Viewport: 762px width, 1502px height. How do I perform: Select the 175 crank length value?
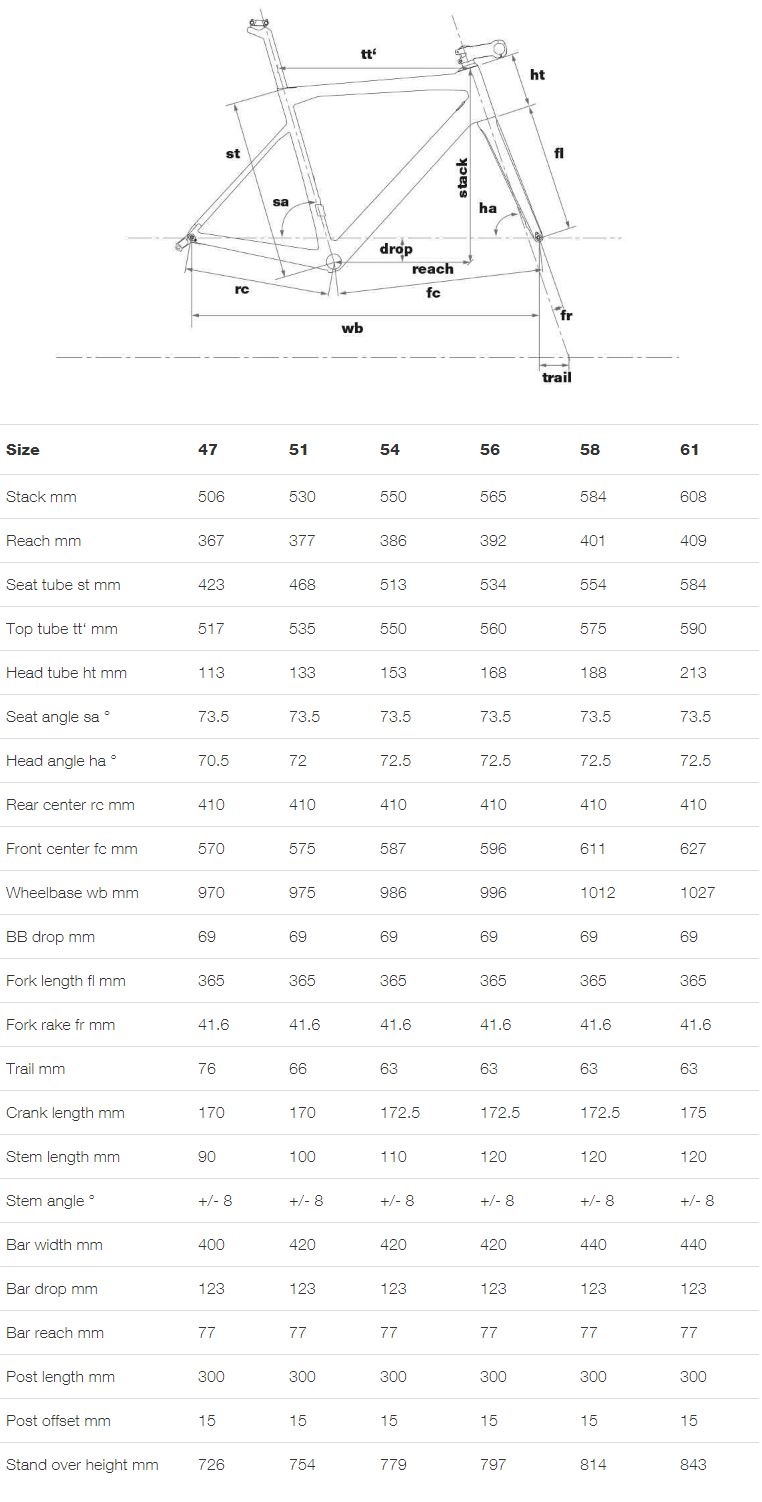pos(692,1113)
